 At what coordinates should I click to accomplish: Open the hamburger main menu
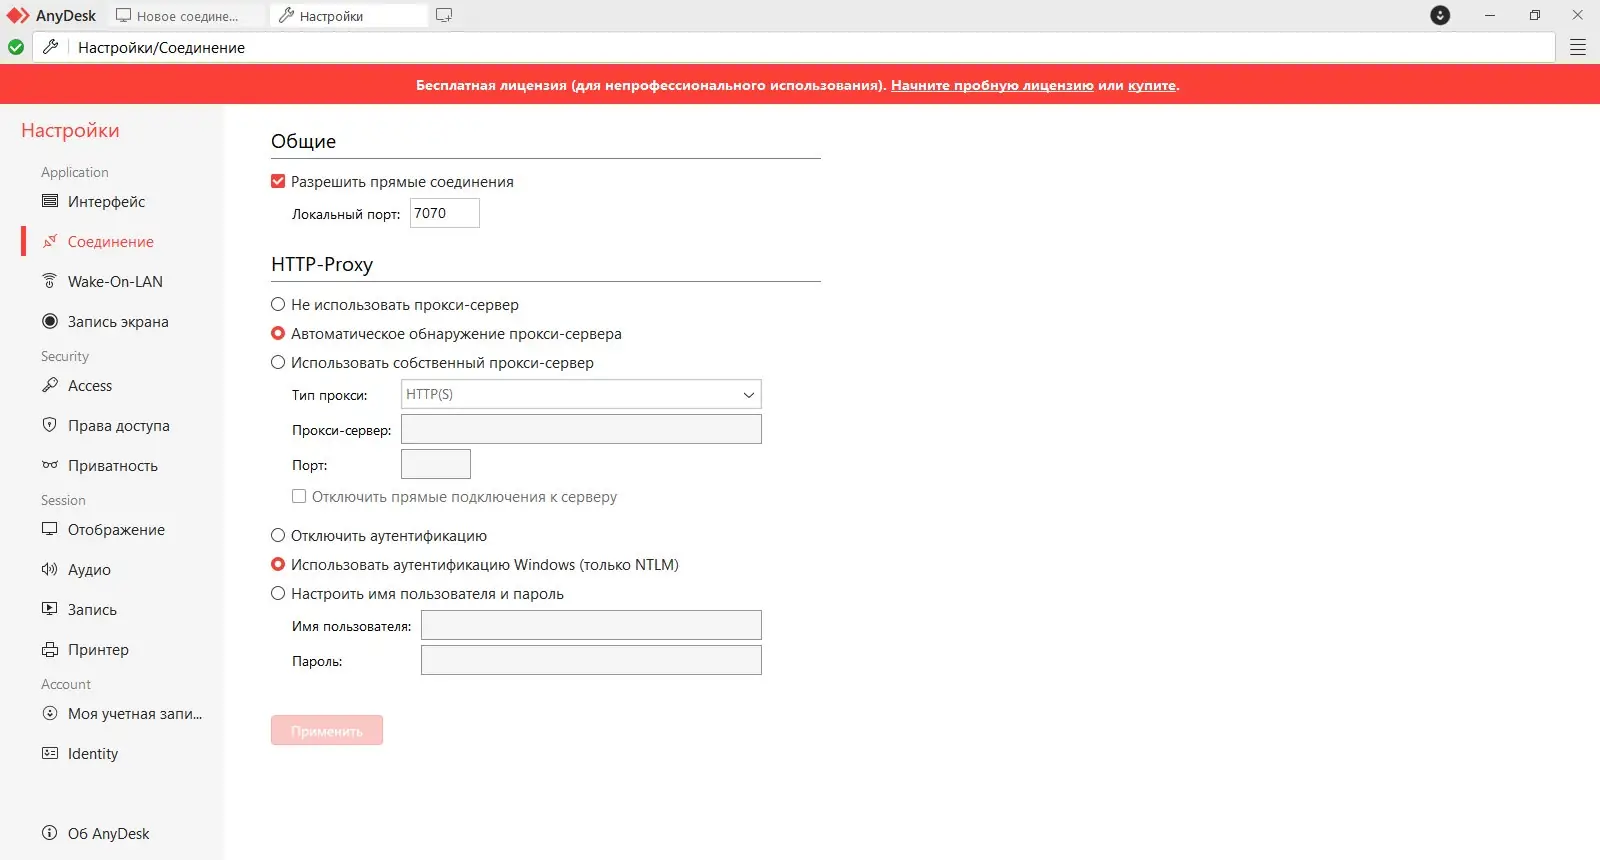(x=1578, y=47)
